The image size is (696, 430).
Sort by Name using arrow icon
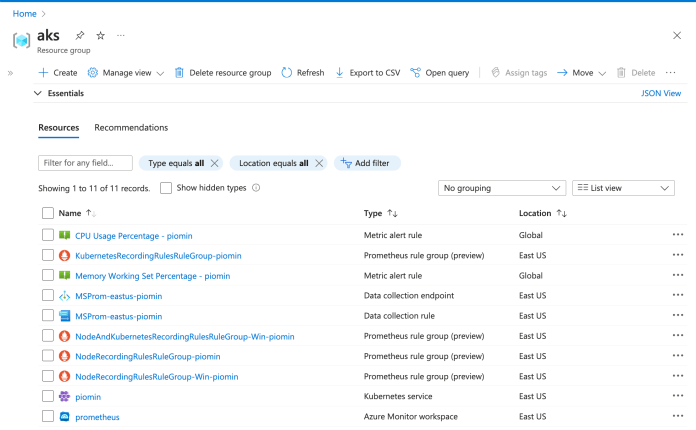pos(91,213)
